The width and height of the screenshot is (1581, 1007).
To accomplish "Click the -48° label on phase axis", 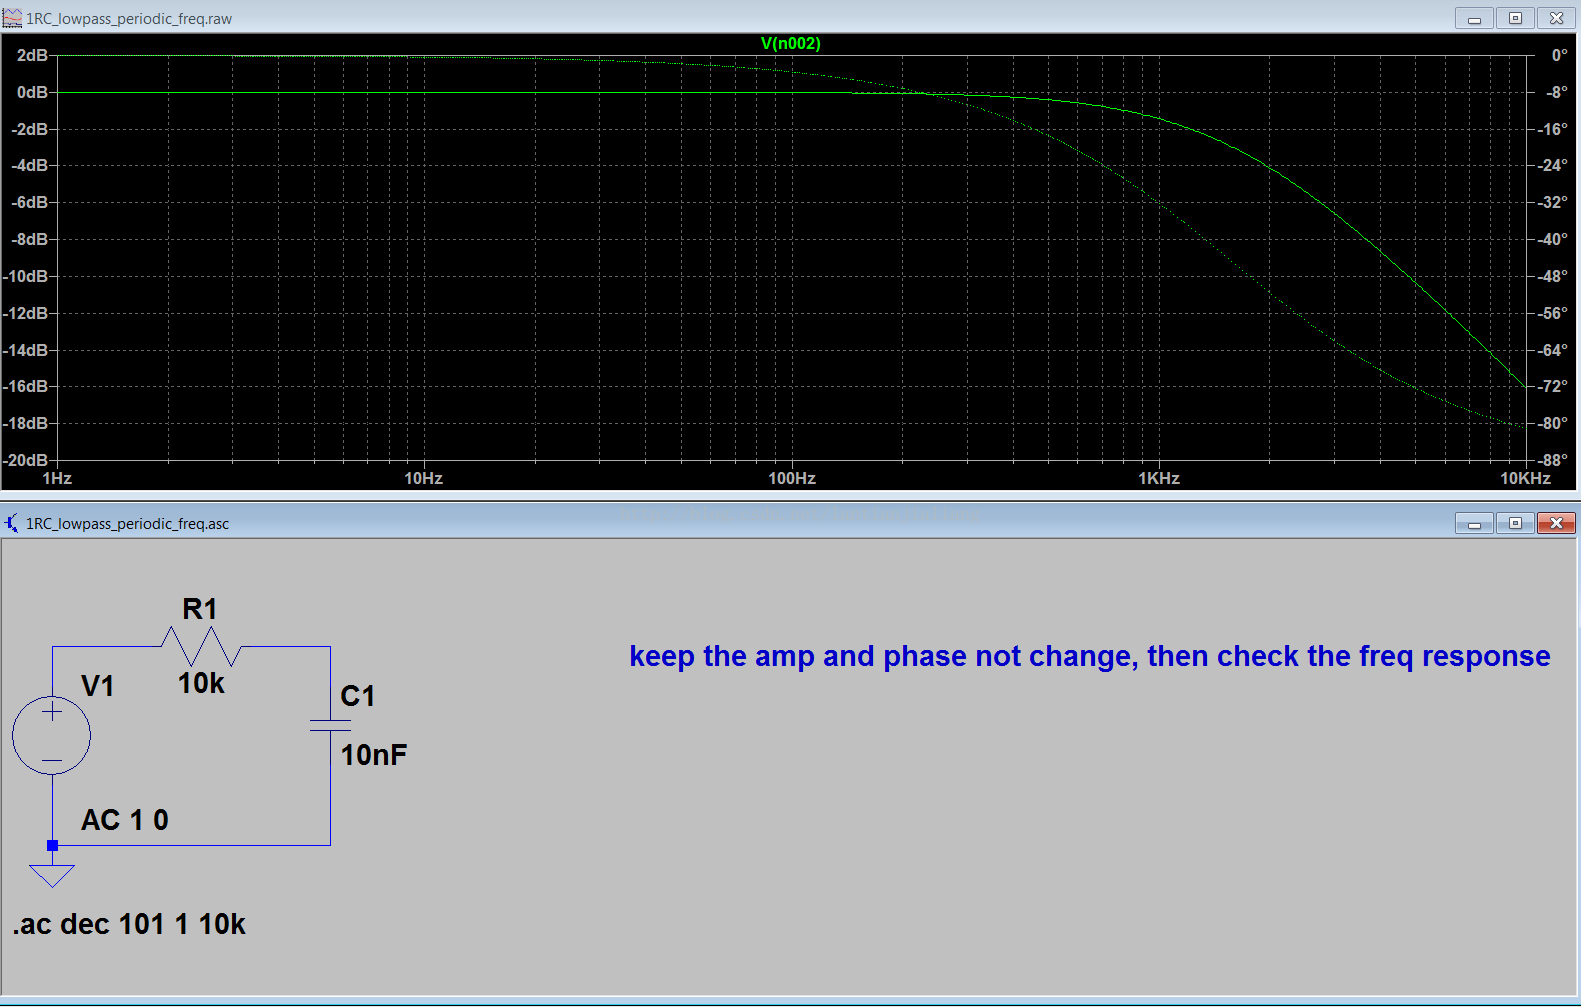I will point(1553,276).
